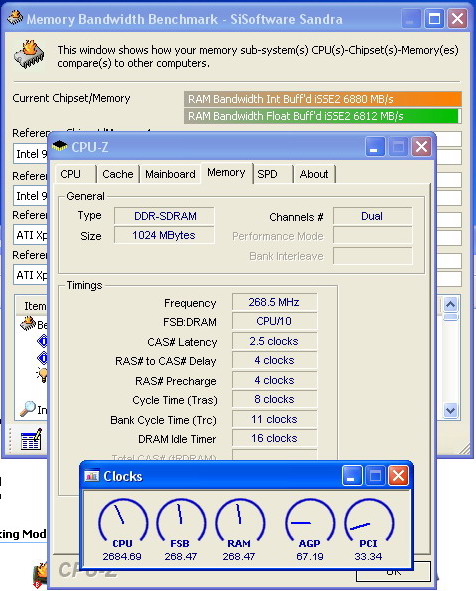
Task: Click the RAM Bandwidth Float green bar
Action: point(321,116)
